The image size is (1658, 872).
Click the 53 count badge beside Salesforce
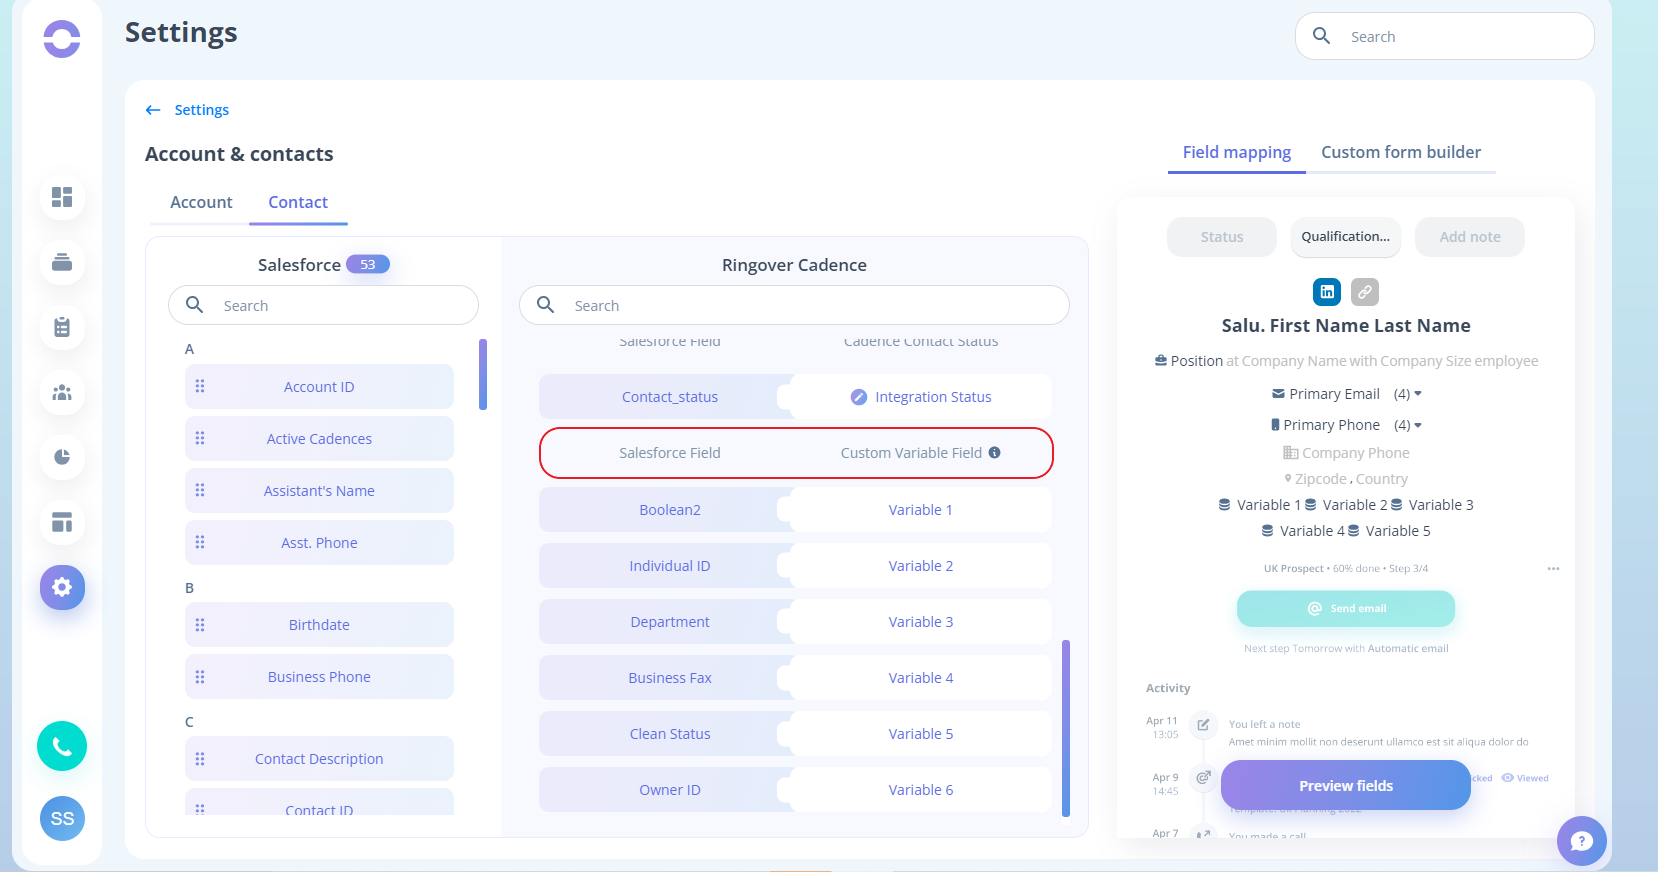click(368, 264)
